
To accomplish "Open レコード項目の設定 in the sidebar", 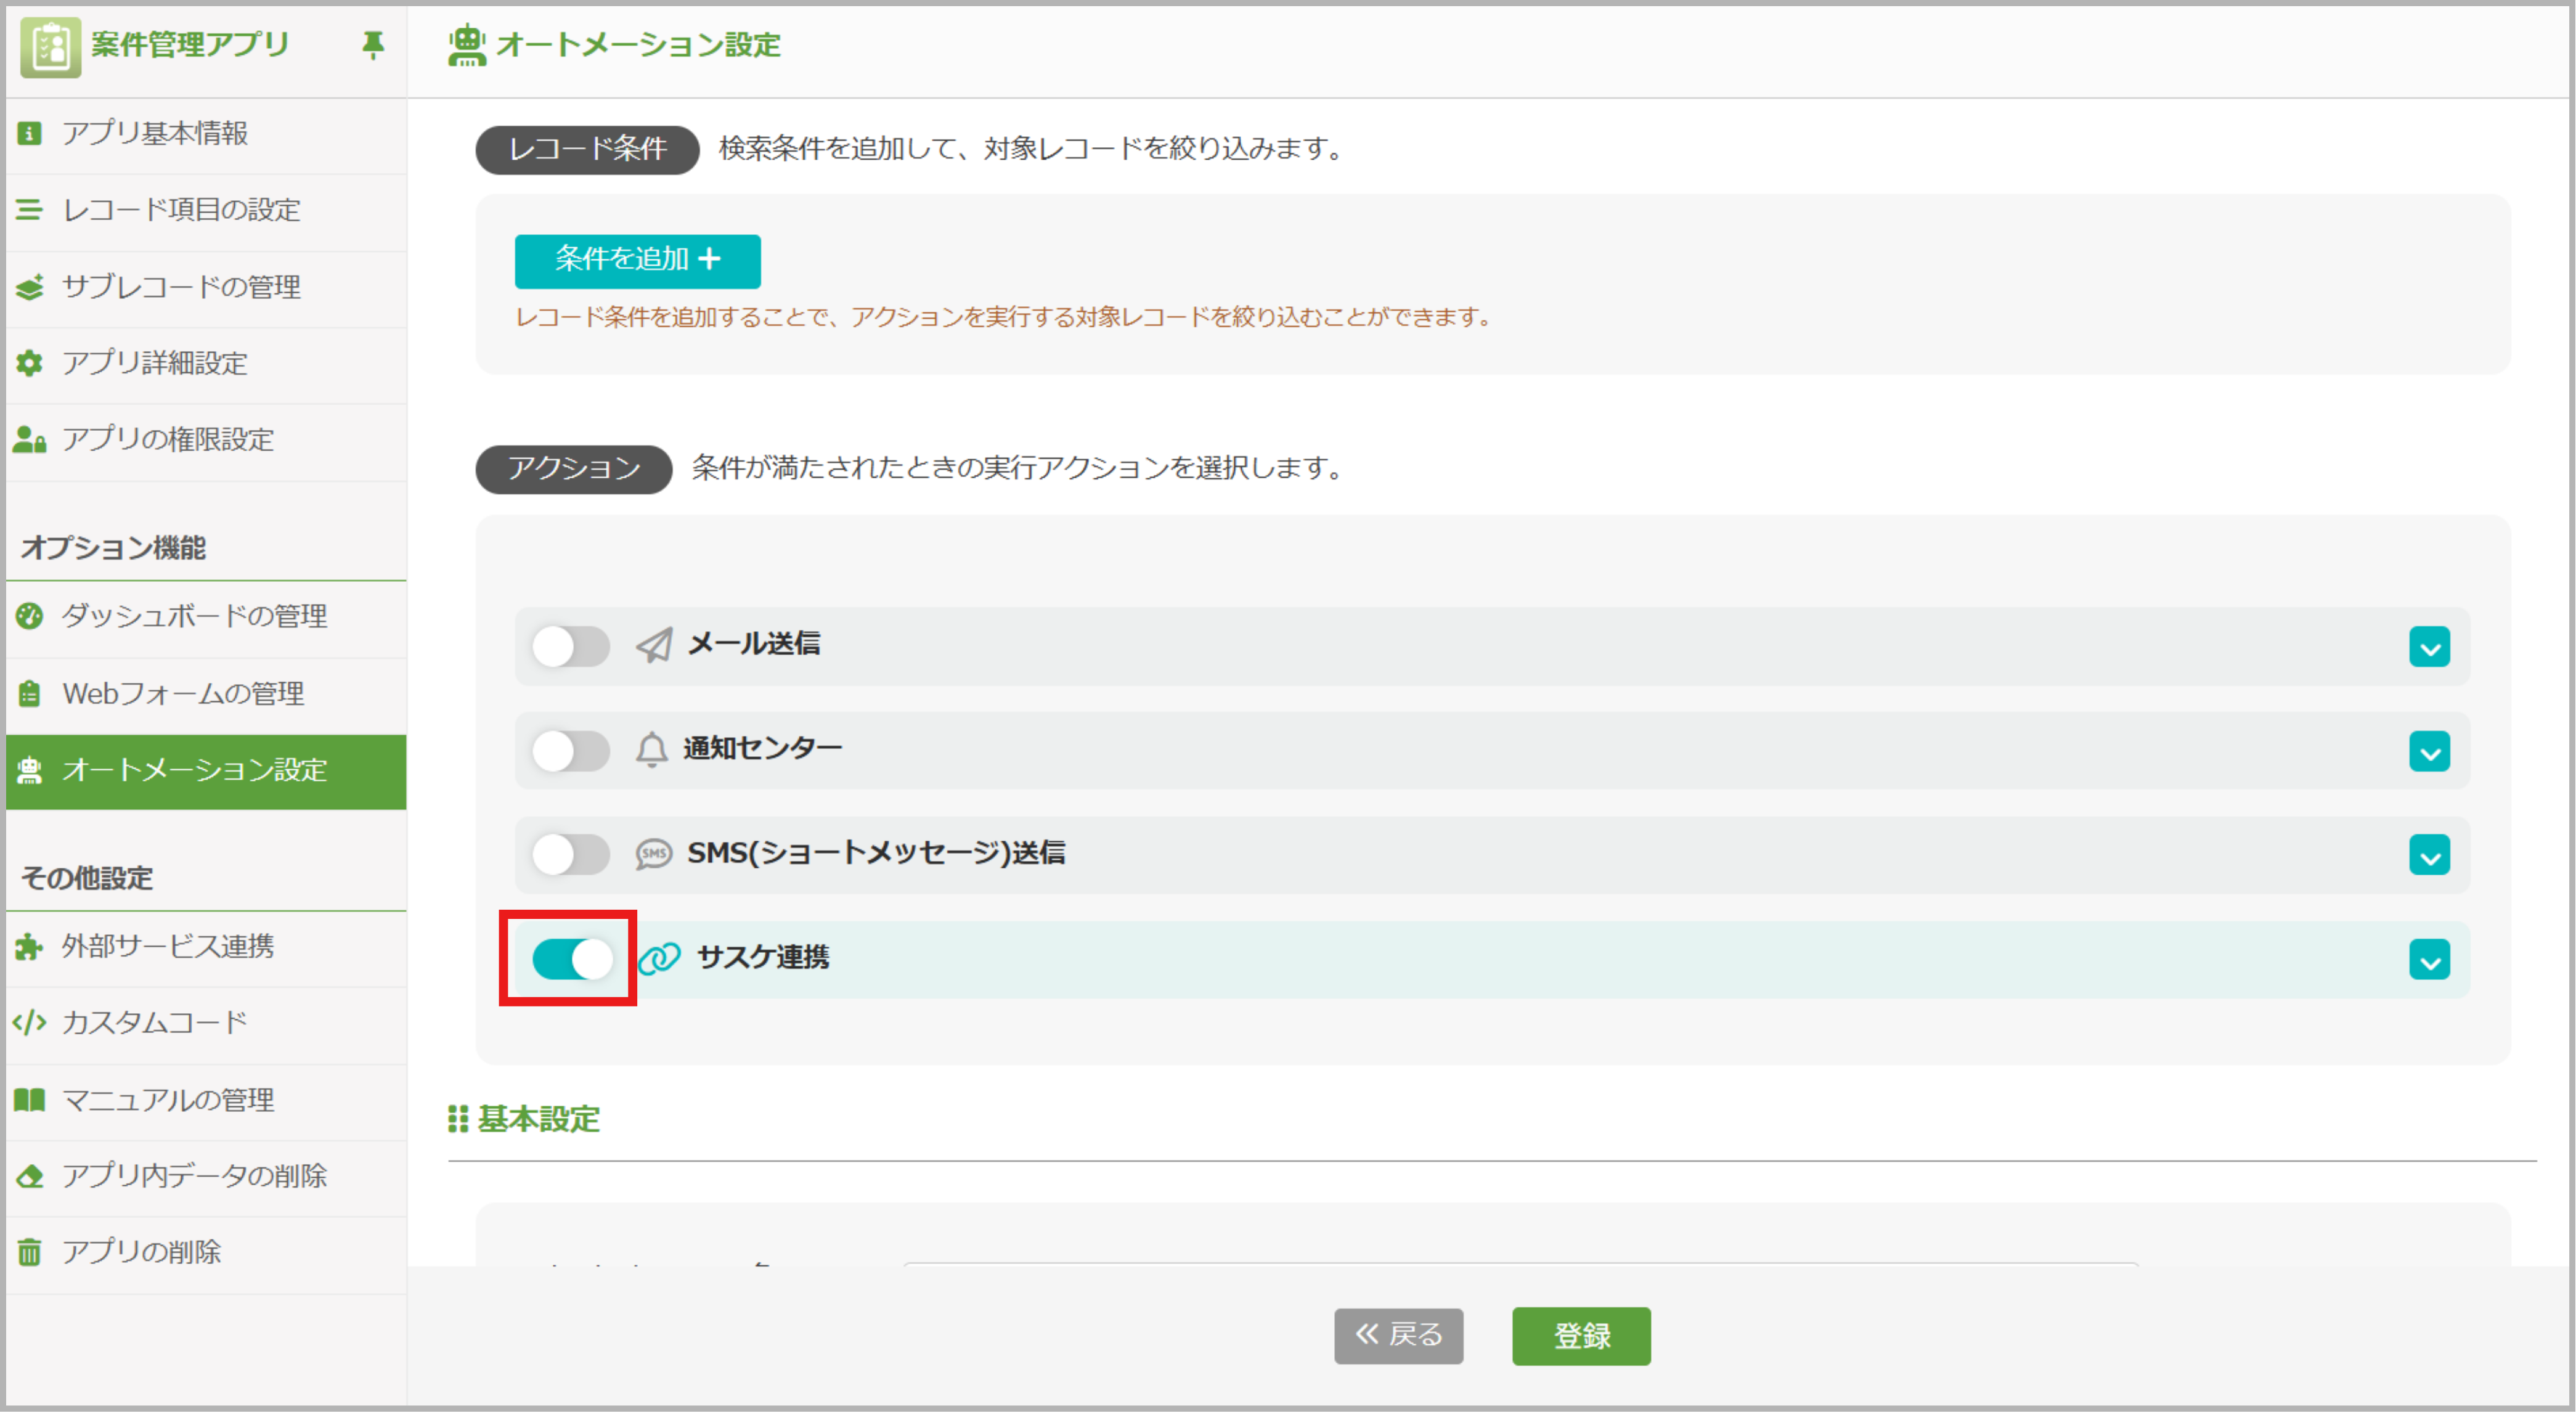I will point(206,211).
